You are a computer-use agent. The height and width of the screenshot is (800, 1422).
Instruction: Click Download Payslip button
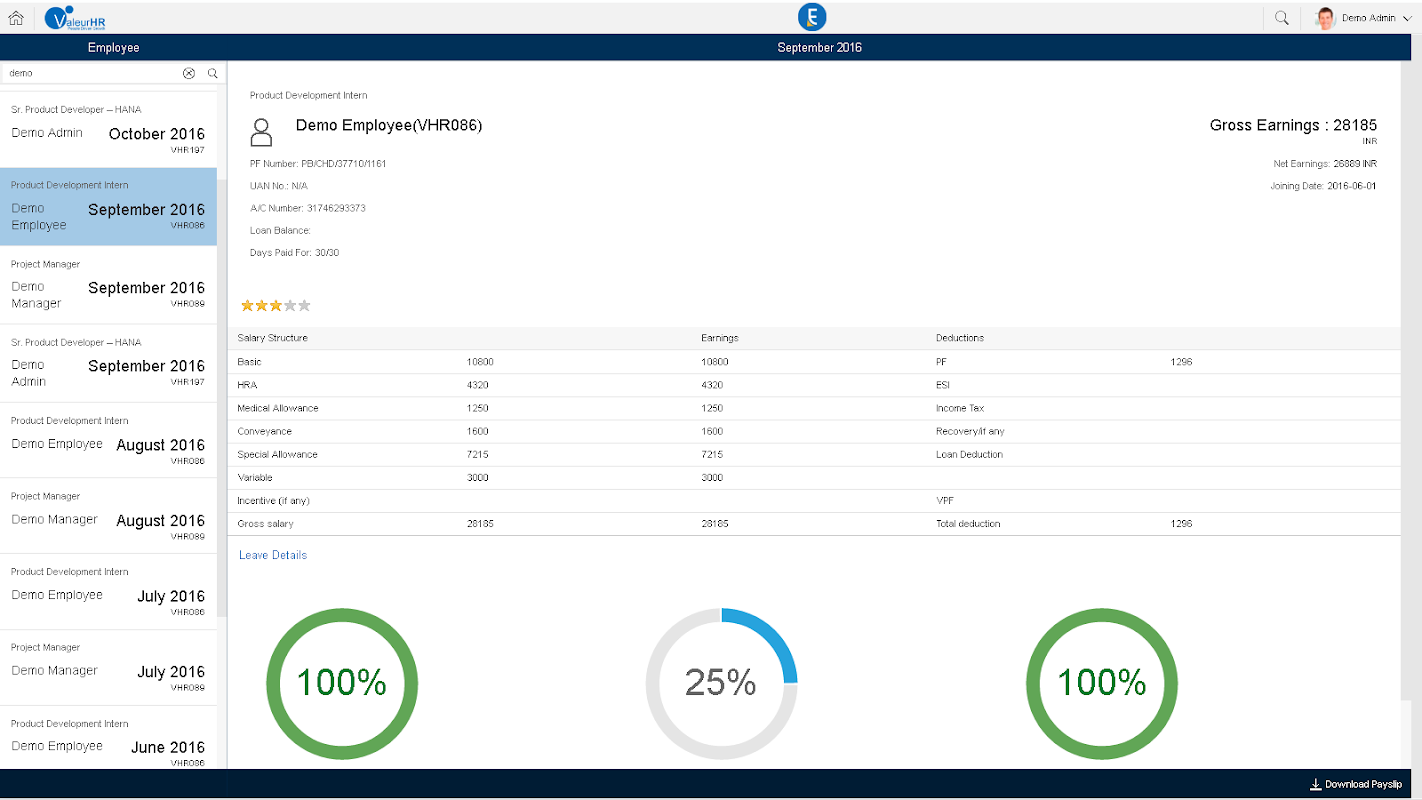coord(1355,784)
